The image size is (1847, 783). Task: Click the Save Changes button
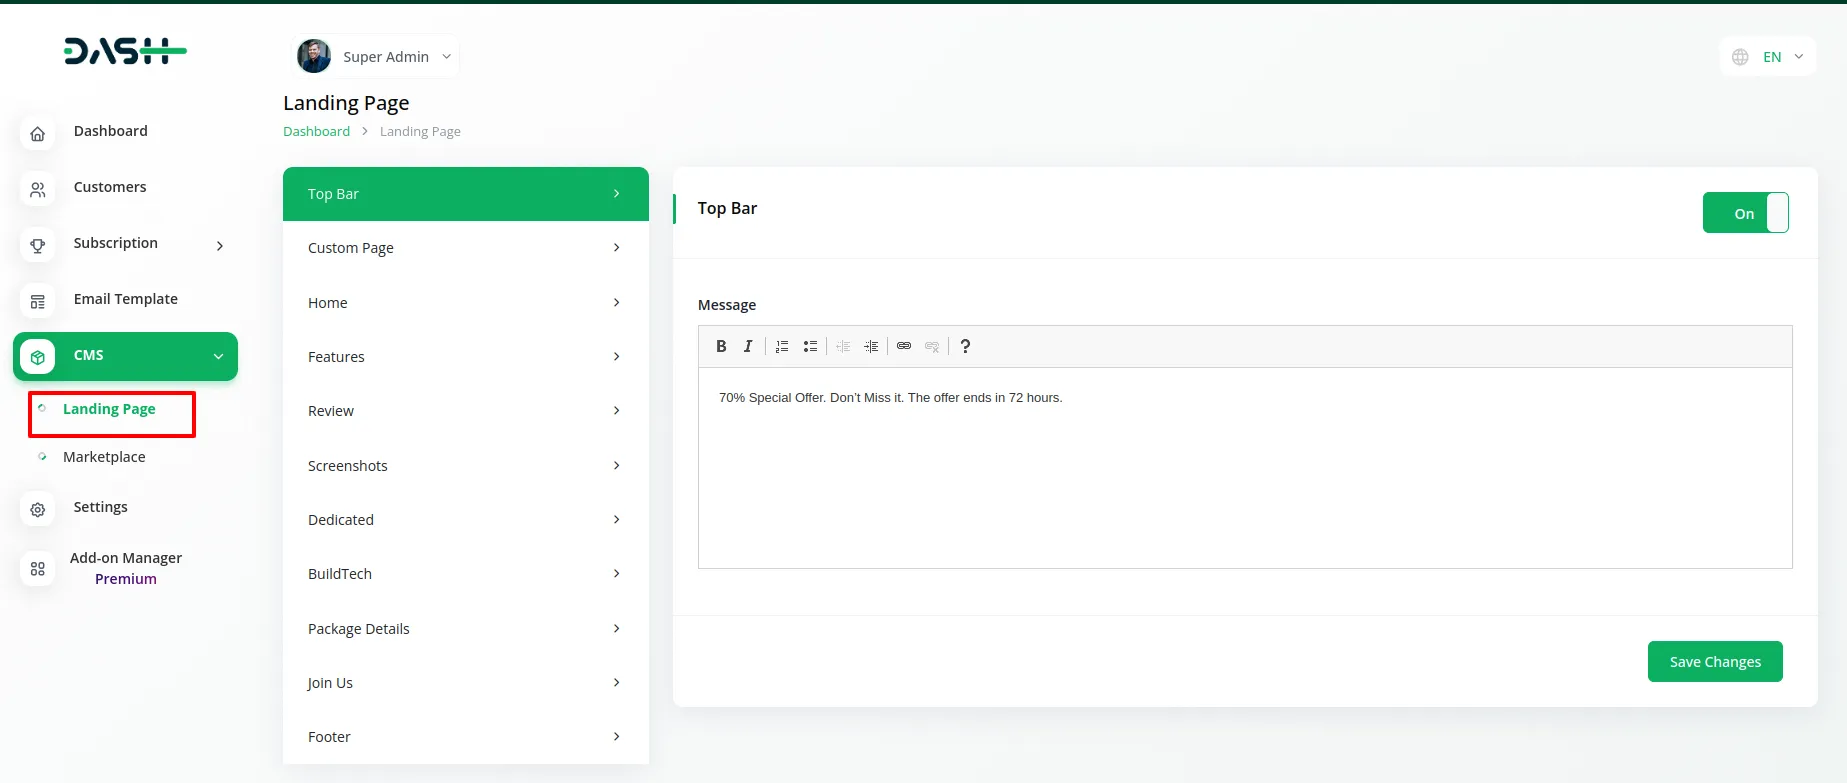point(1714,662)
